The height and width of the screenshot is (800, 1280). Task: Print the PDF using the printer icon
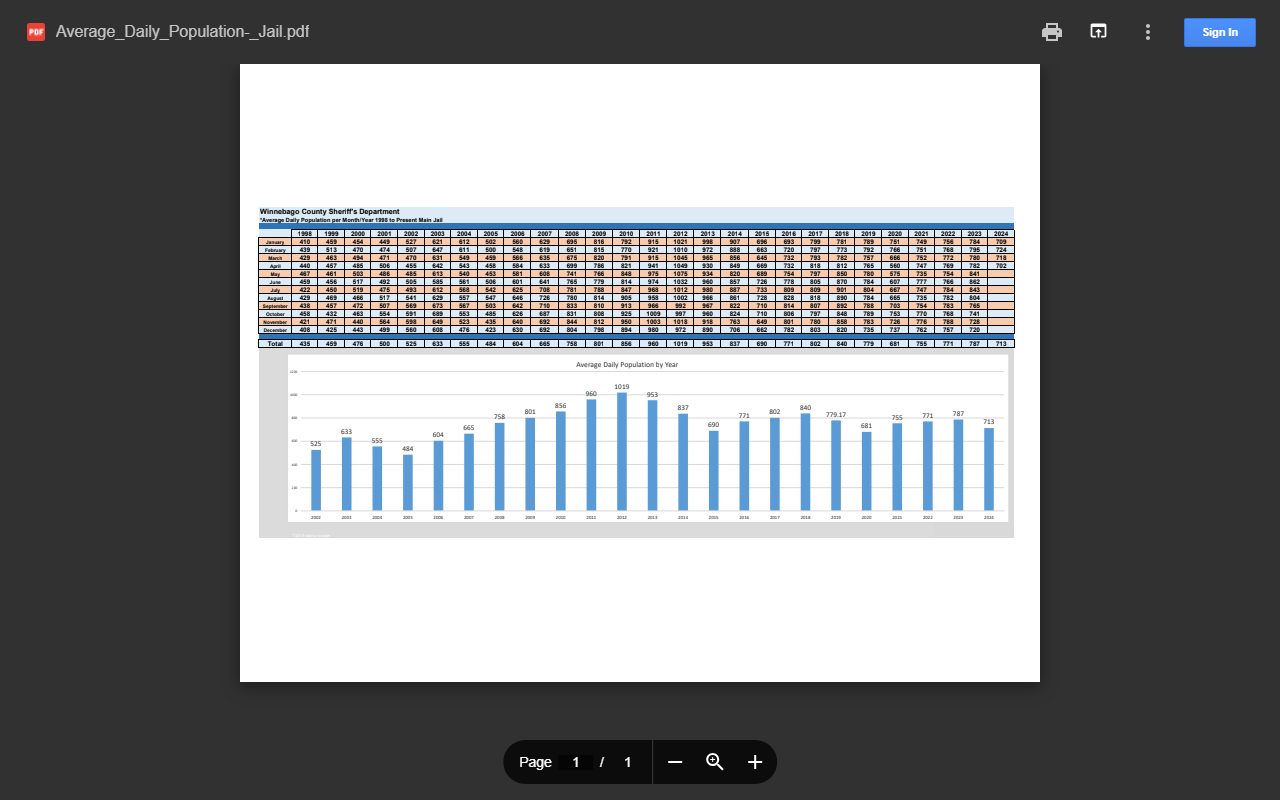click(x=1052, y=32)
